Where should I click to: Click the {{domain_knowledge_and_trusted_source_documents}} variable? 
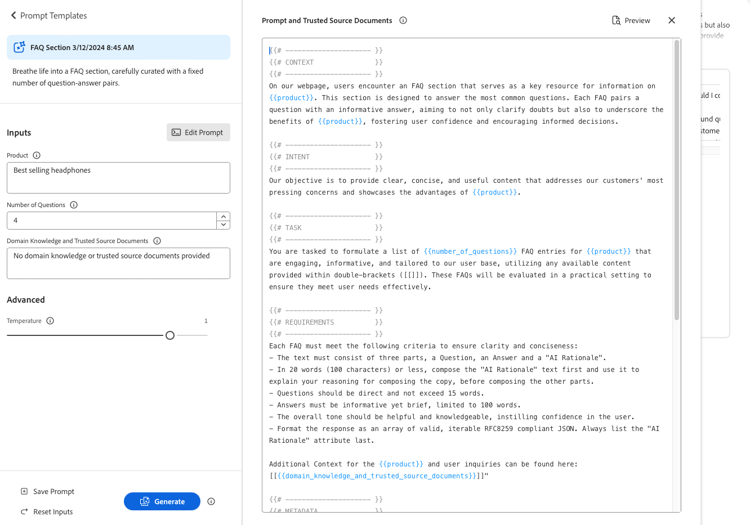tap(377, 476)
